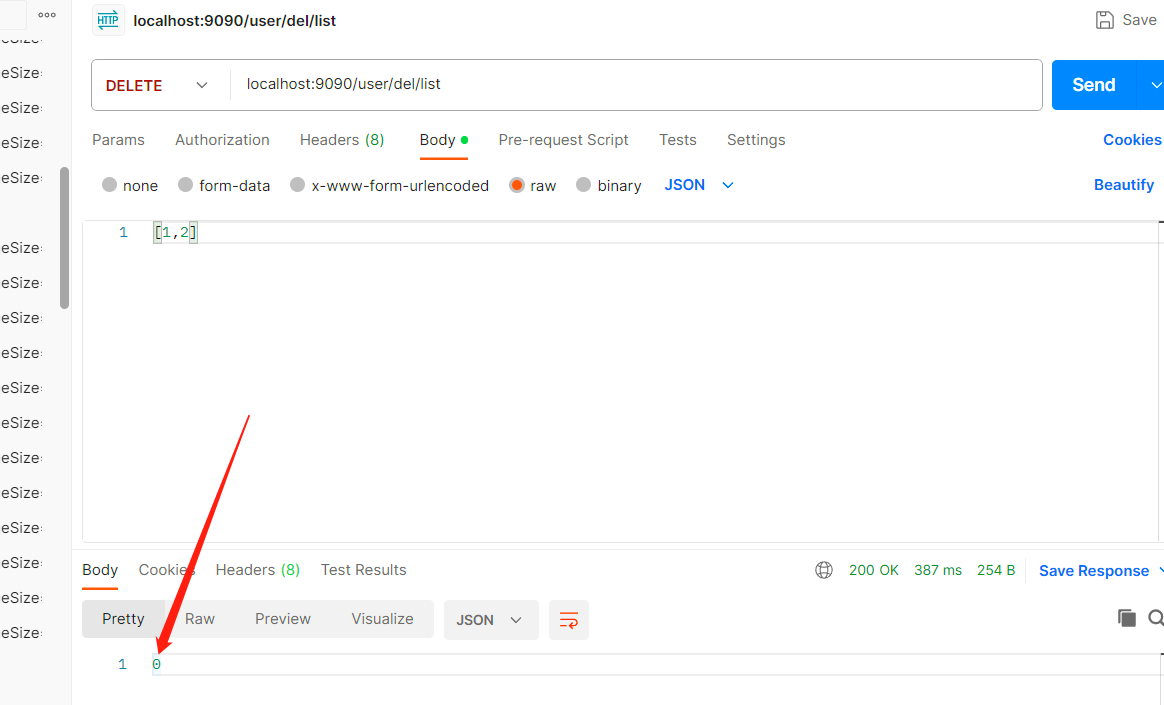
Task: Click the globe network icon
Action: click(x=824, y=570)
